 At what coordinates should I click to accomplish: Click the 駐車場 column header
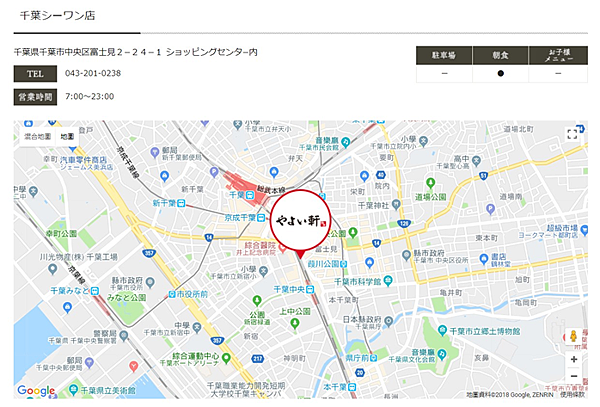444,55
